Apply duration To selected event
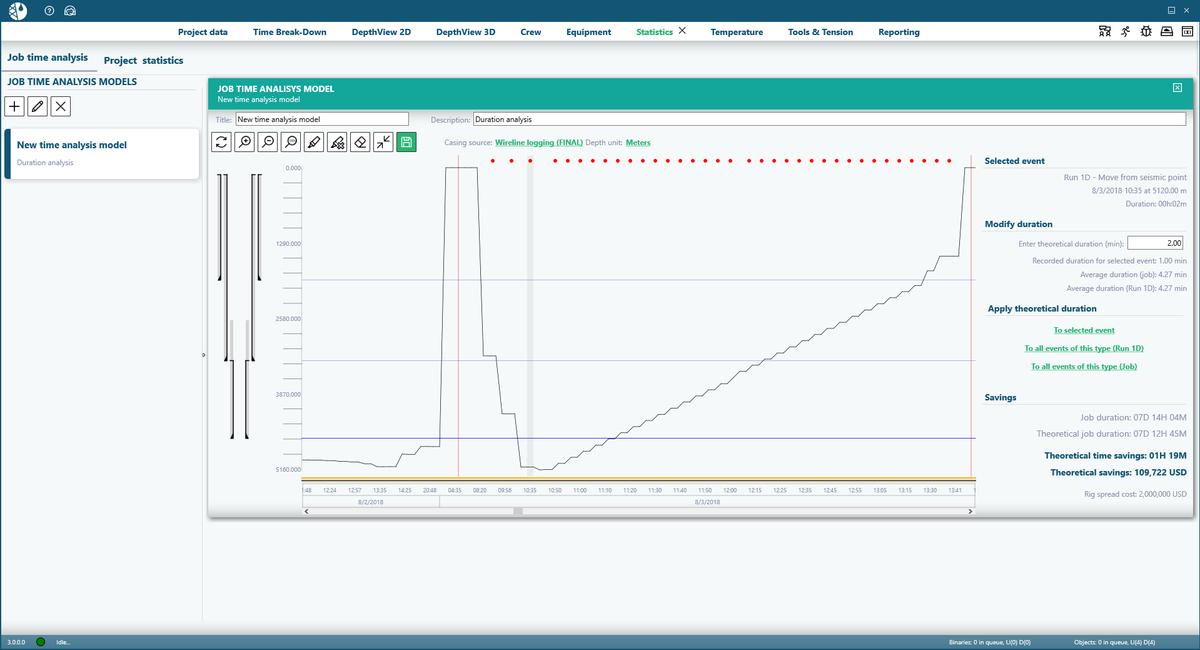This screenshot has height=650, width=1200. pyautogui.click(x=1084, y=330)
